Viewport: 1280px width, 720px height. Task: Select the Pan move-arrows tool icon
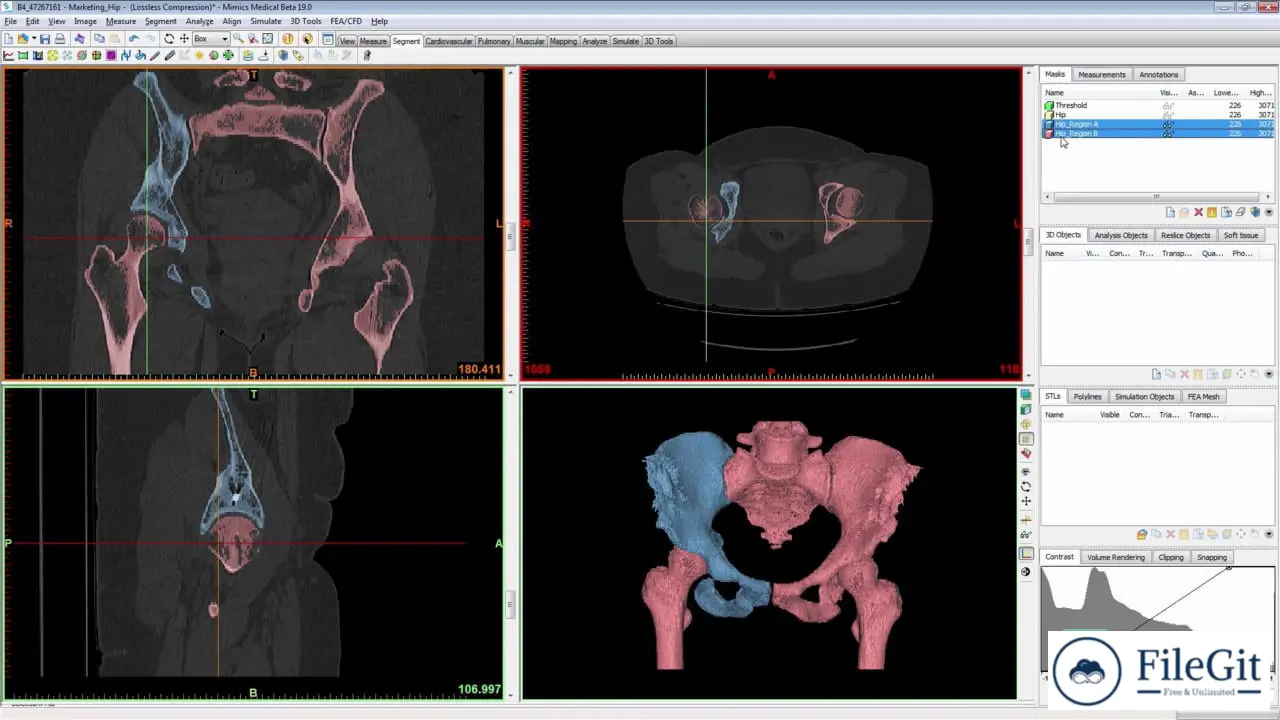[184, 39]
